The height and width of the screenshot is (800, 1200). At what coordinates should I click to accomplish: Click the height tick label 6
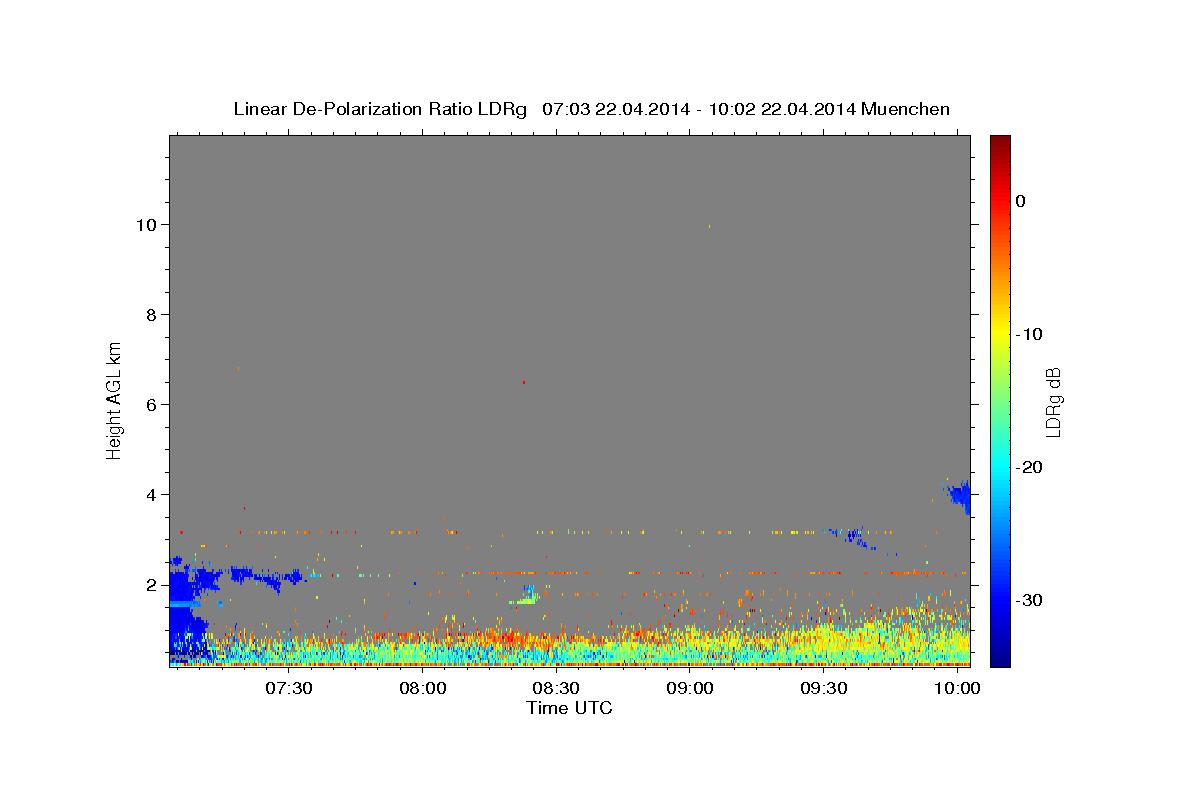153,405
